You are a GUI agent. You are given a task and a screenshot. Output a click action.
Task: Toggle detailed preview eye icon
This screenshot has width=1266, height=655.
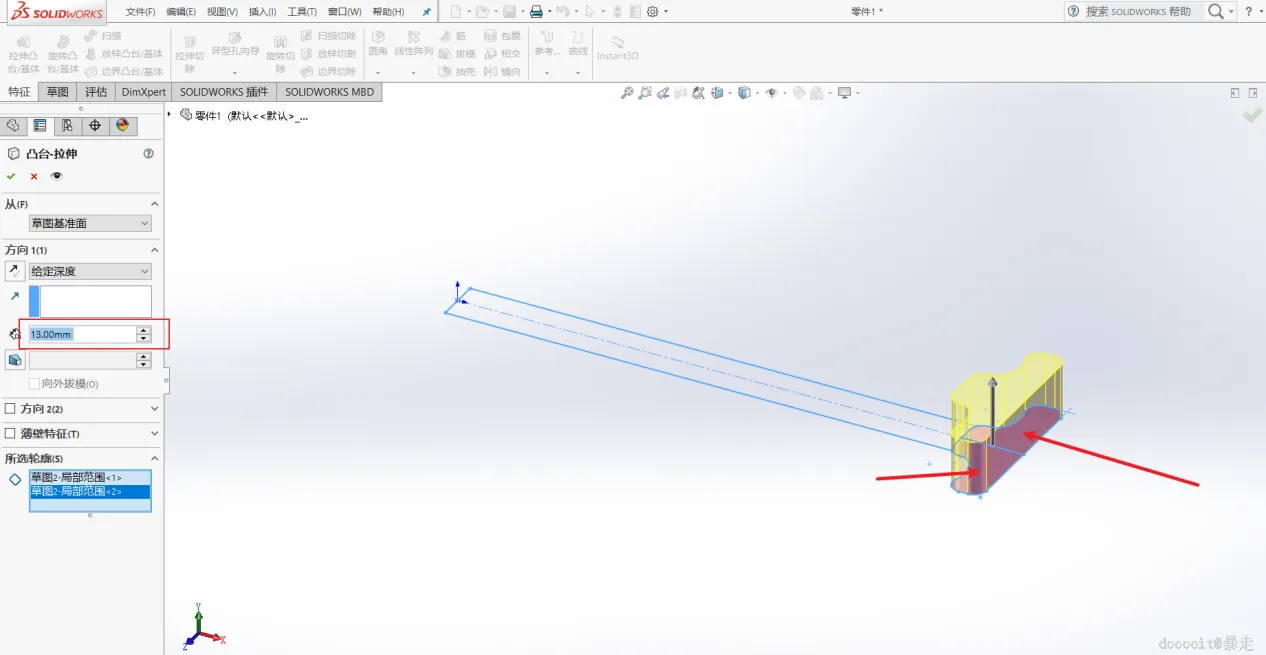tap(56, 176)
